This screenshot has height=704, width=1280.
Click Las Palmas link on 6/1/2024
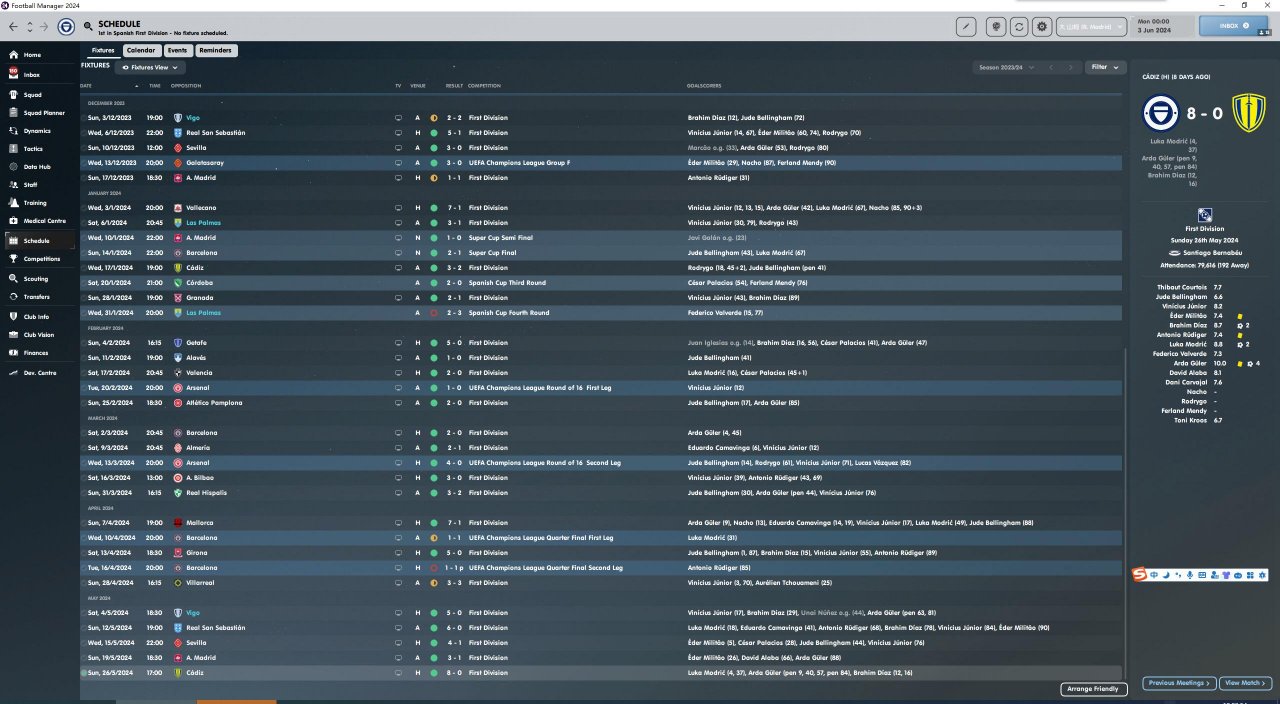pos(203,223)
